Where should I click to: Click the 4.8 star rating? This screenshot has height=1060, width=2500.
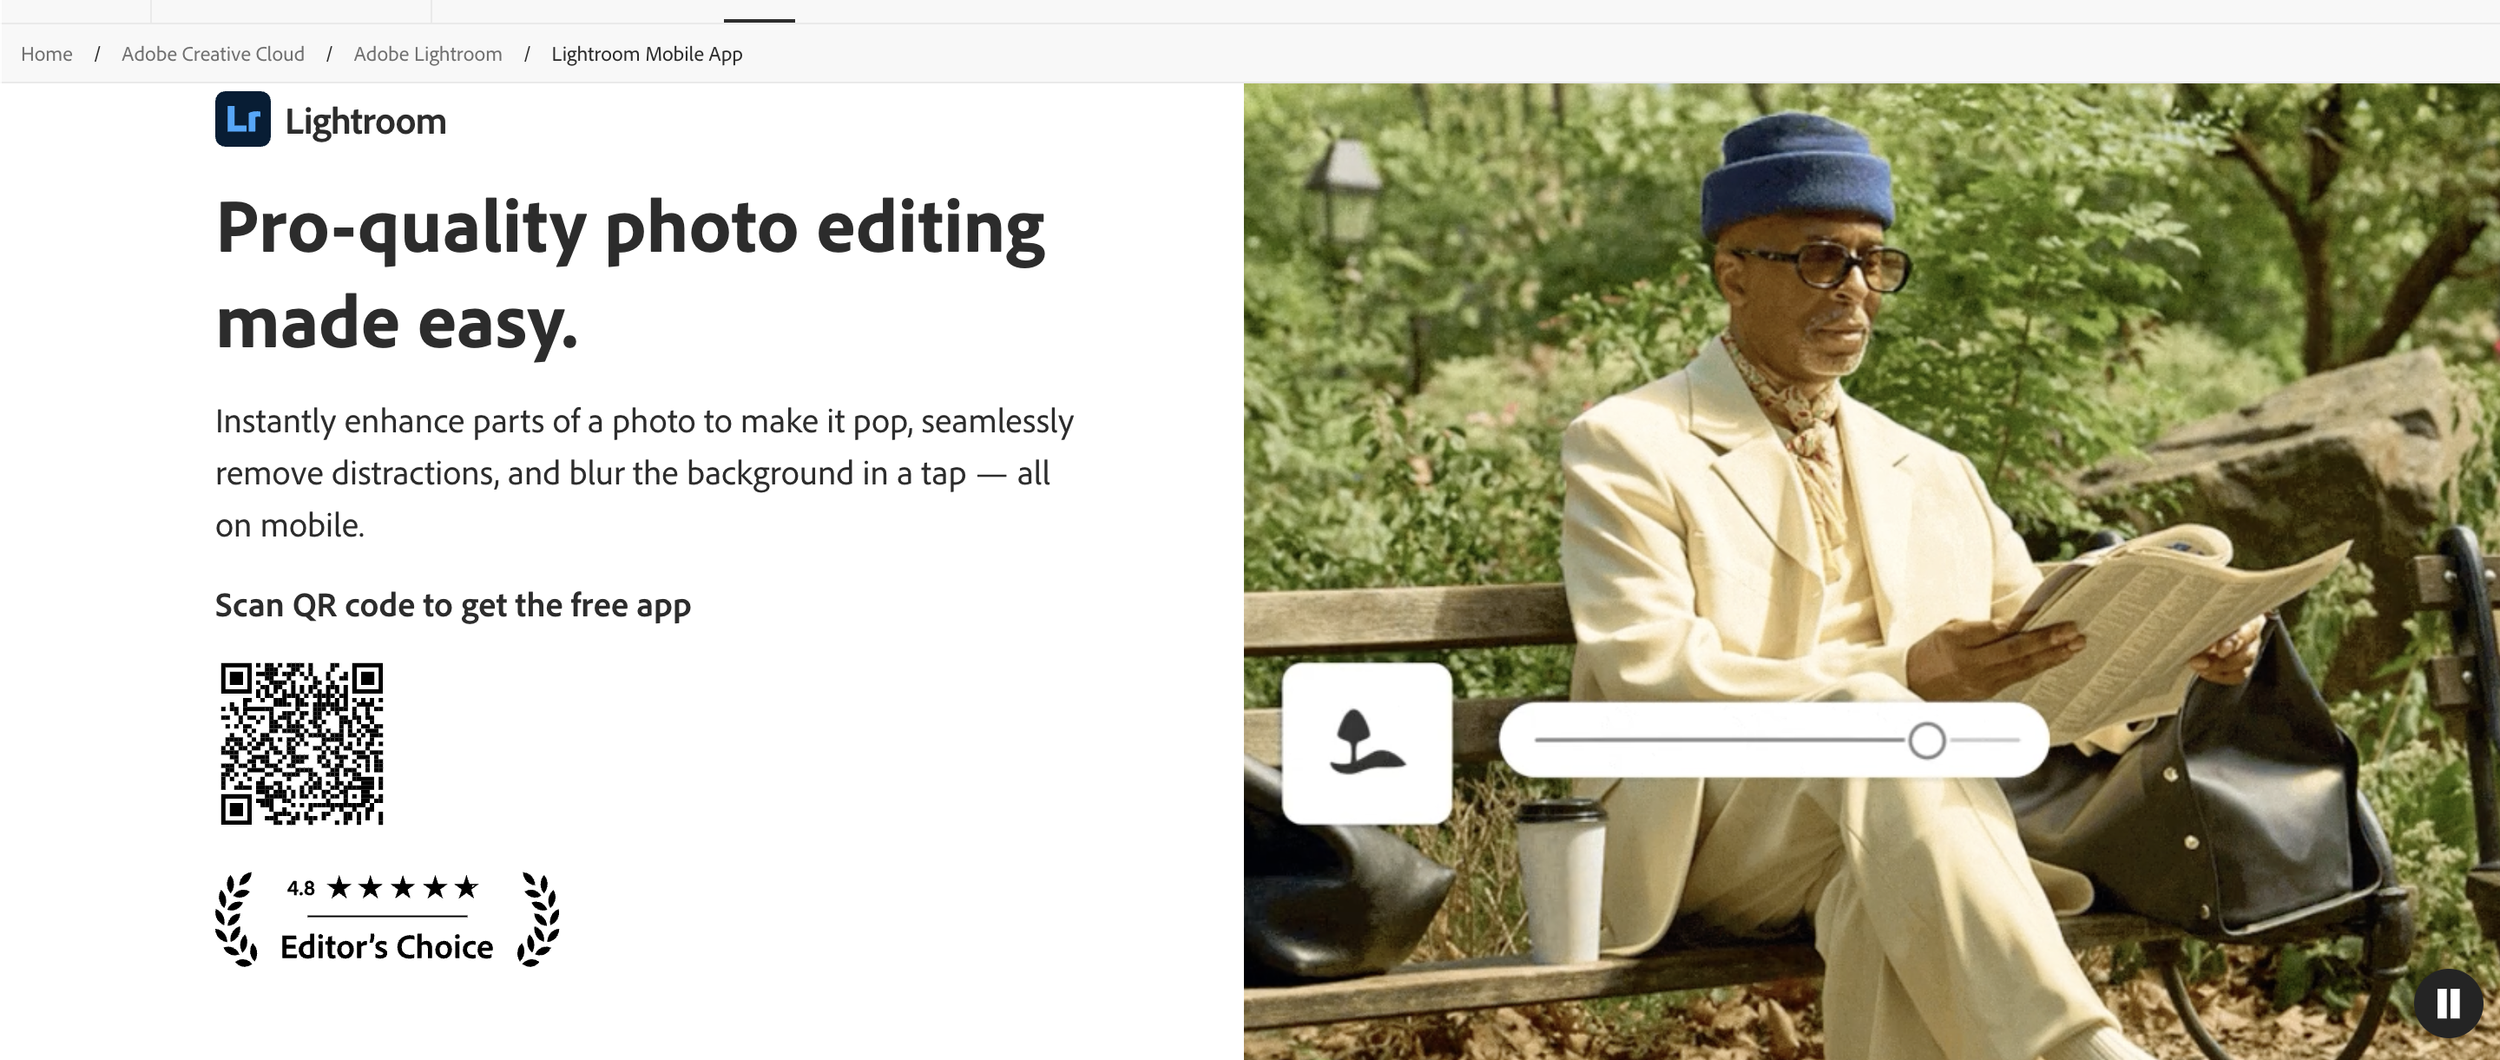pos(383,887)
